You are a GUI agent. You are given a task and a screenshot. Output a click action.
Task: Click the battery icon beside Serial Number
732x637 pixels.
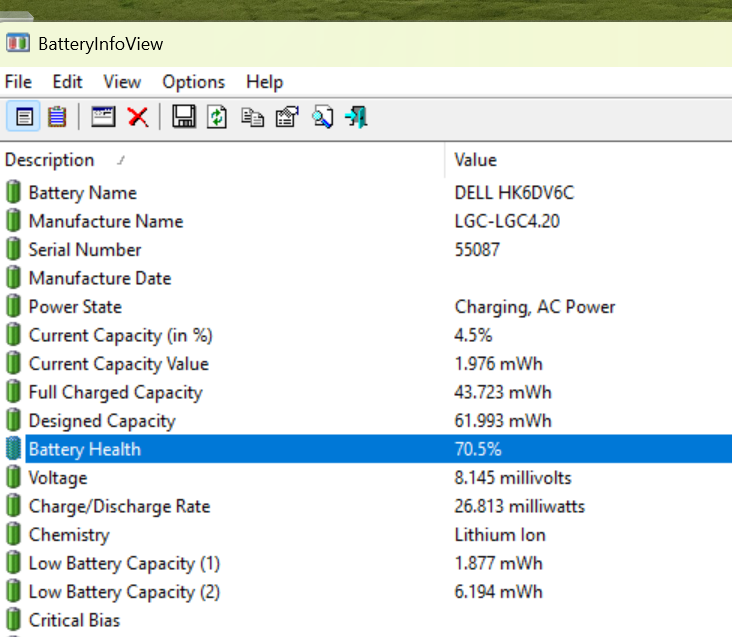coord(14,249)
